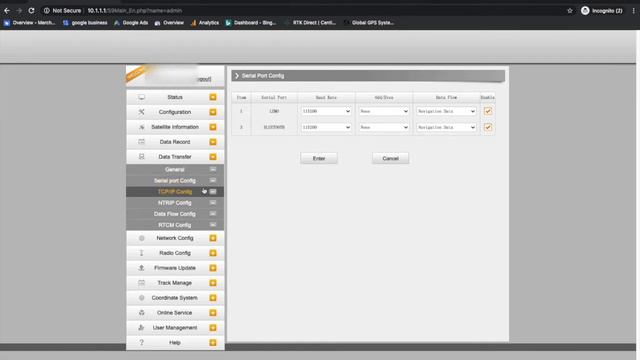This screenshot has height=360, width=640.
Task: Expand Radio Config with orange plus icon
Action: point(213,253)
